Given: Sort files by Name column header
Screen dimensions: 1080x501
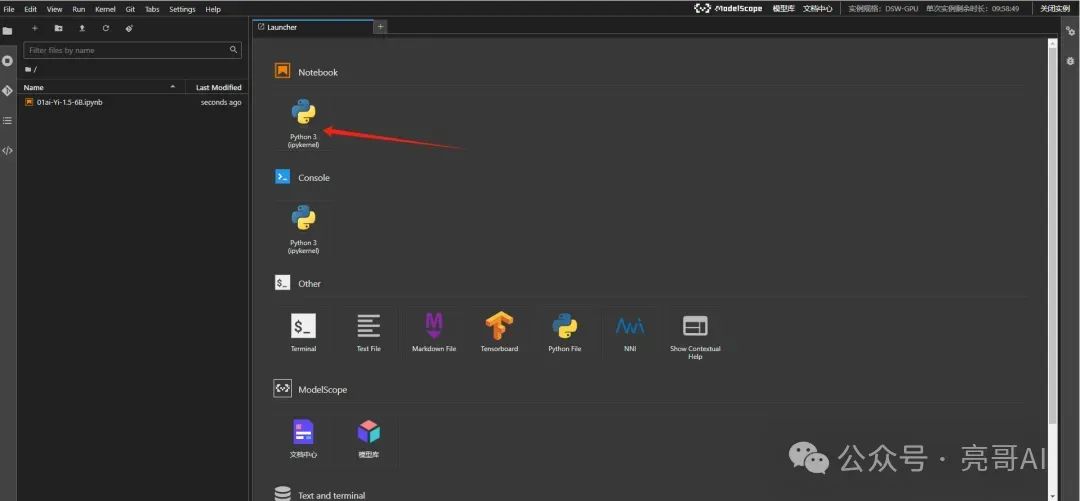Looking at the screenshot, I should pos(101,88).
